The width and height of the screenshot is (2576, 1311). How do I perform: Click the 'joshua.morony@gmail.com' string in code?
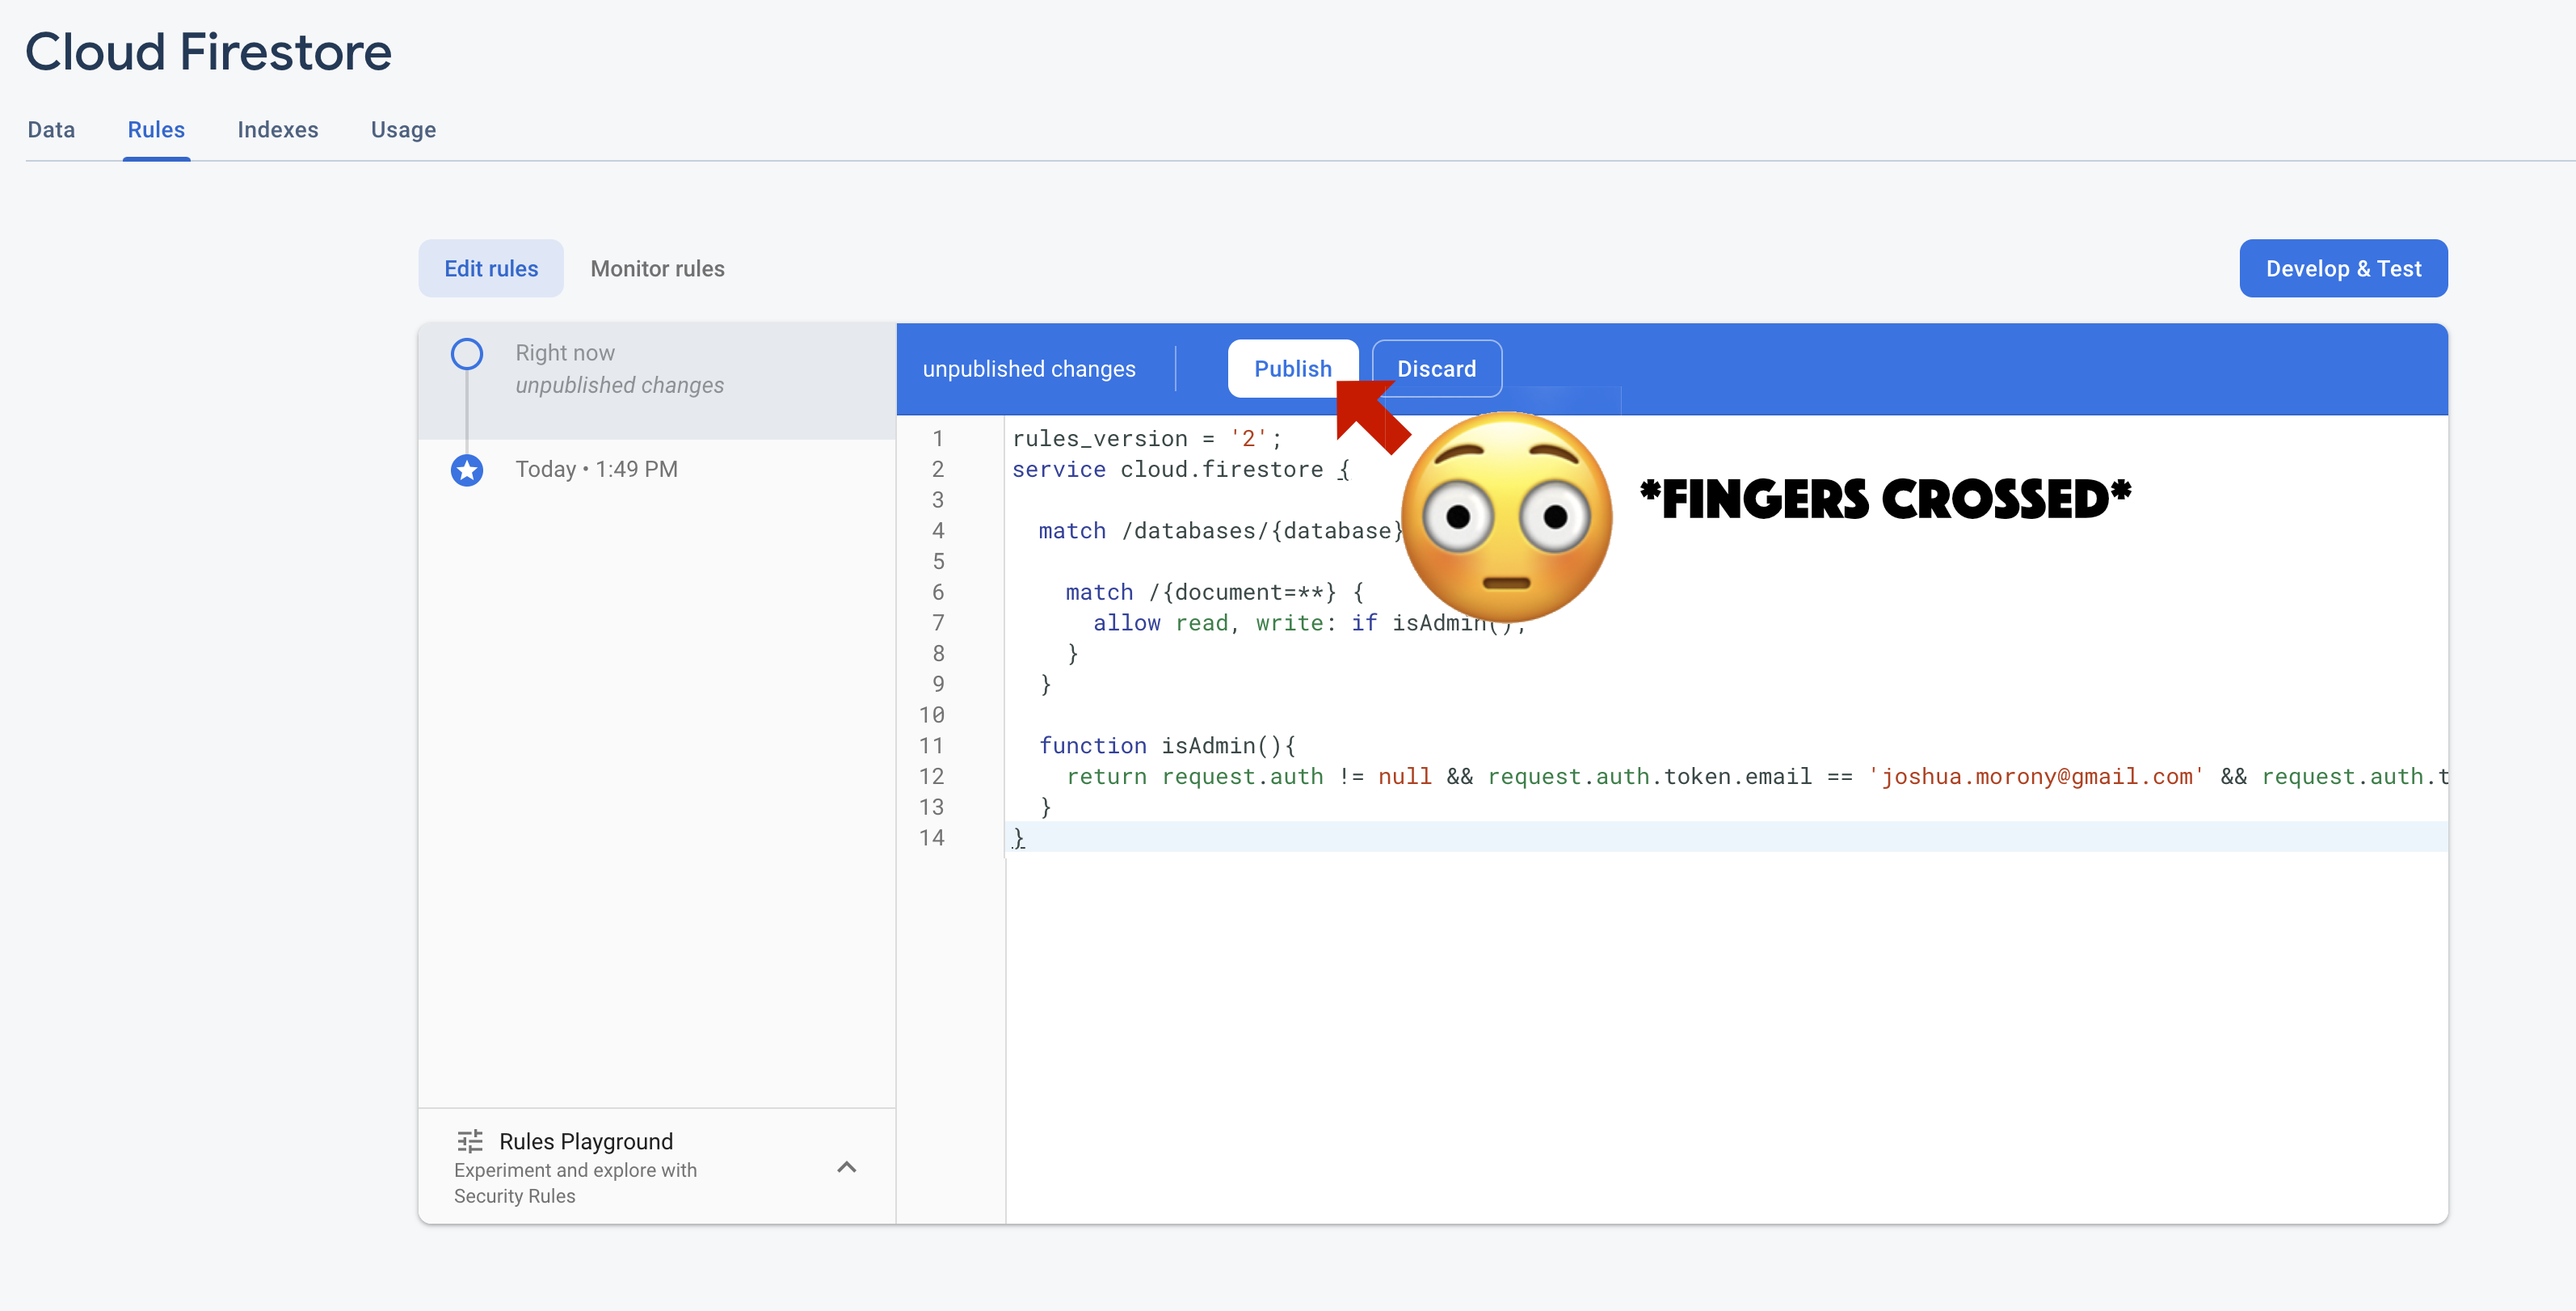pyautogui.click(x=2035, y=776)
